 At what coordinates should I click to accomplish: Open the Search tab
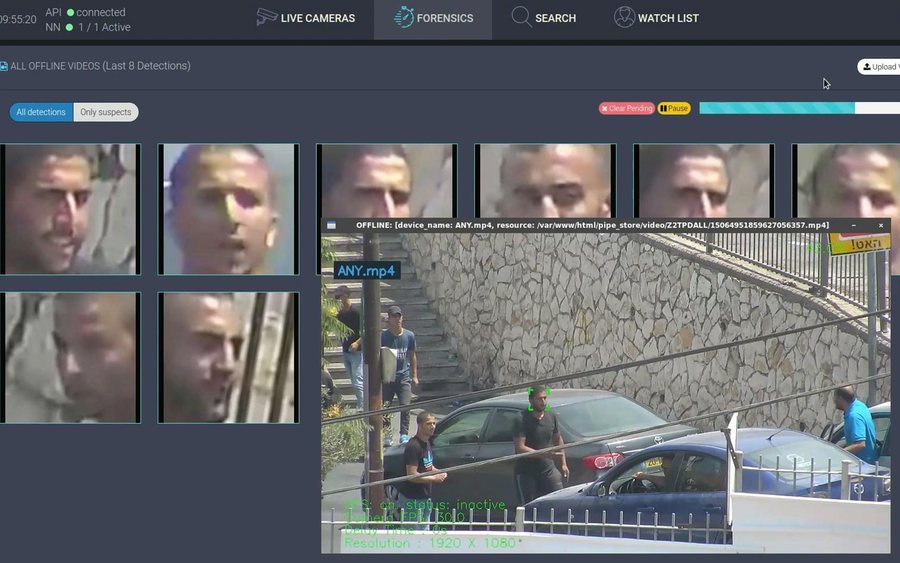[544, 18]
